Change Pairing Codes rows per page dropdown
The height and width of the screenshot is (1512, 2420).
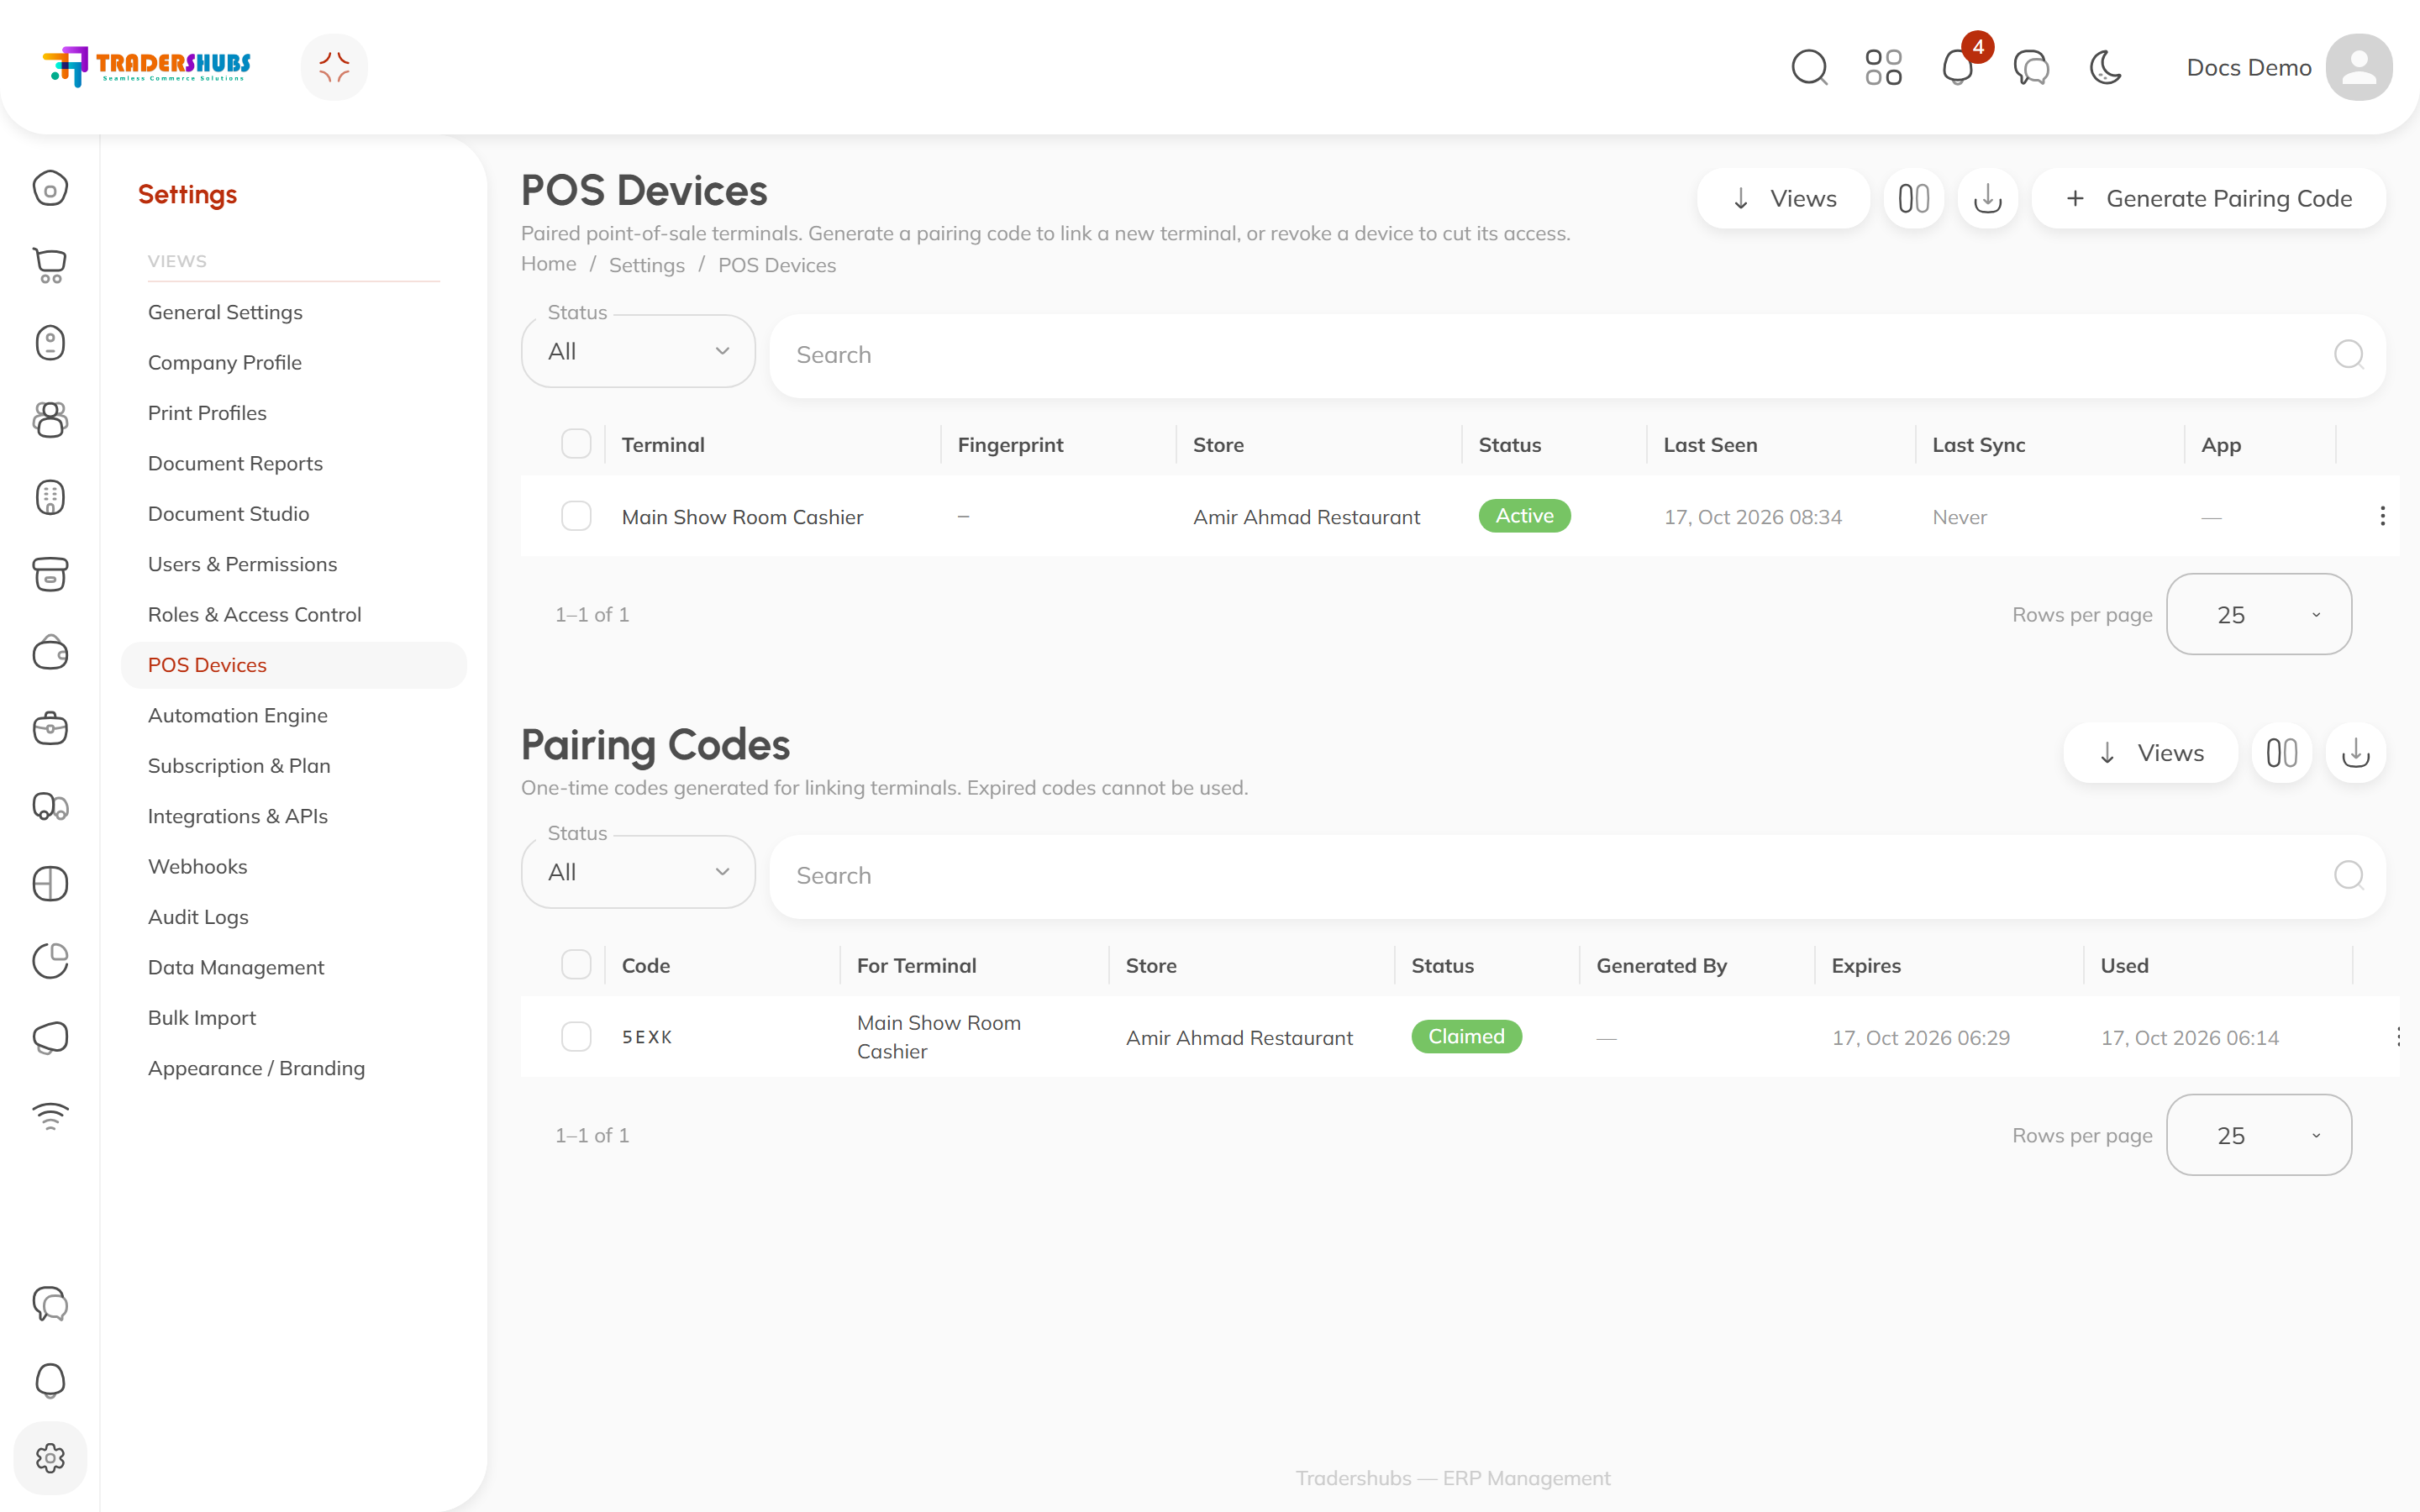[x=2259, y=1135]
